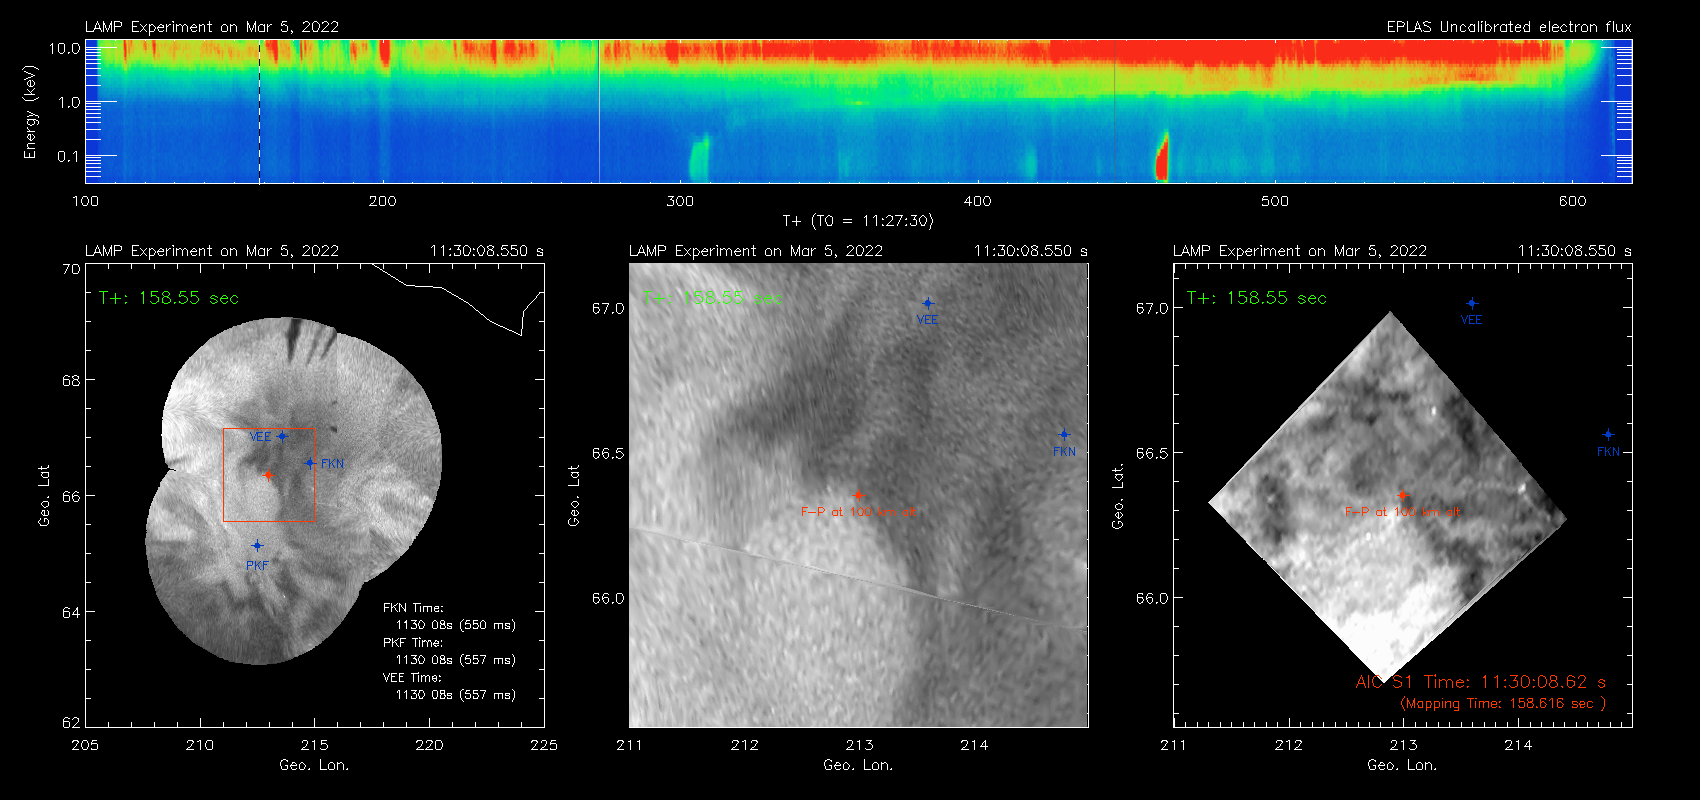Image resolution: width=1700 pixels, height=800 pixels.
Task: Click the dashed white time marker in the spectrogram
Action: point(260,111)
